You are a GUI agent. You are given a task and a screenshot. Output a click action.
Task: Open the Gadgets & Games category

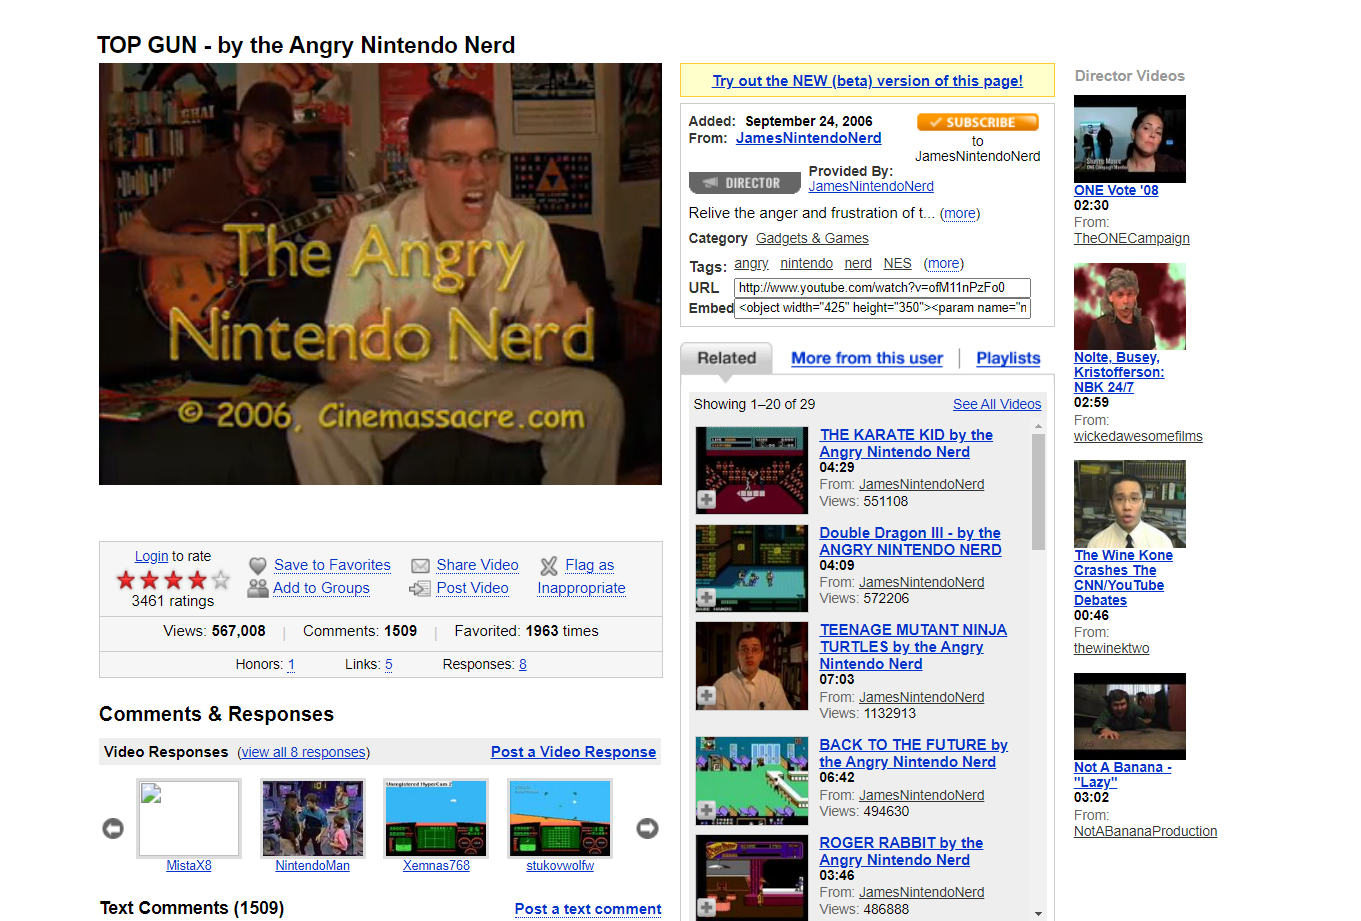point(812,238)
